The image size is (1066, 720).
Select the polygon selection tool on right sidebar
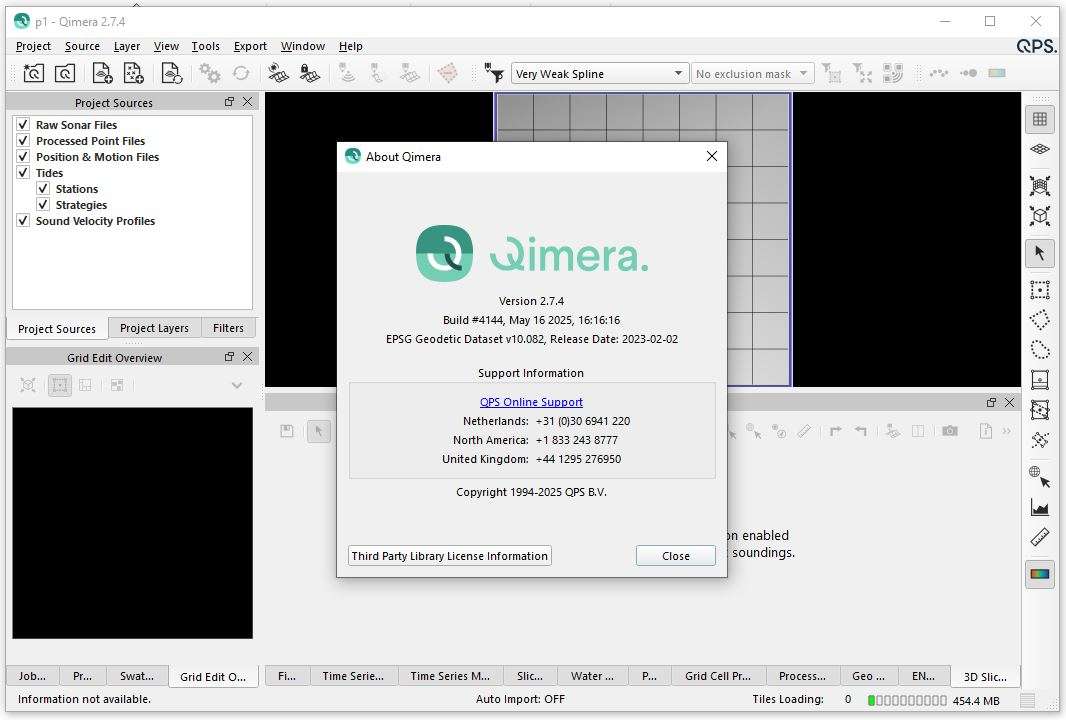(1039, 320)
